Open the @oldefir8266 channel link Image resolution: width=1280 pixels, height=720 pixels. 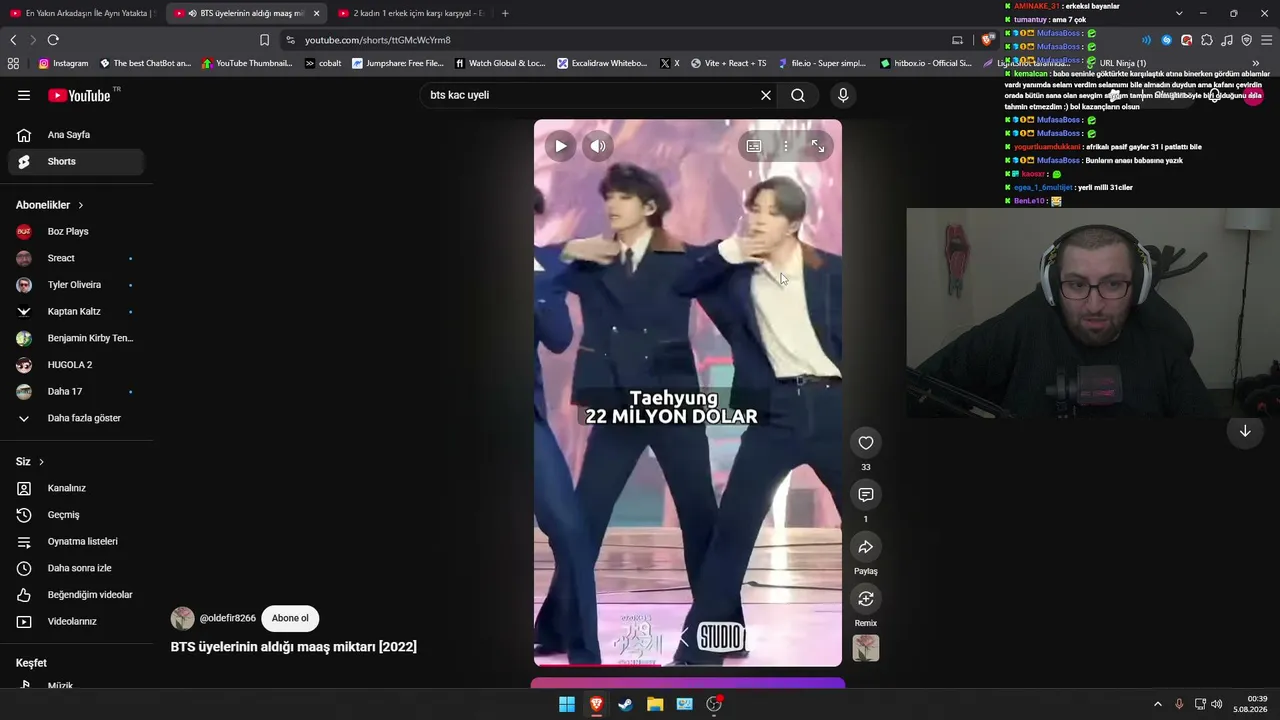click(228, 618)
